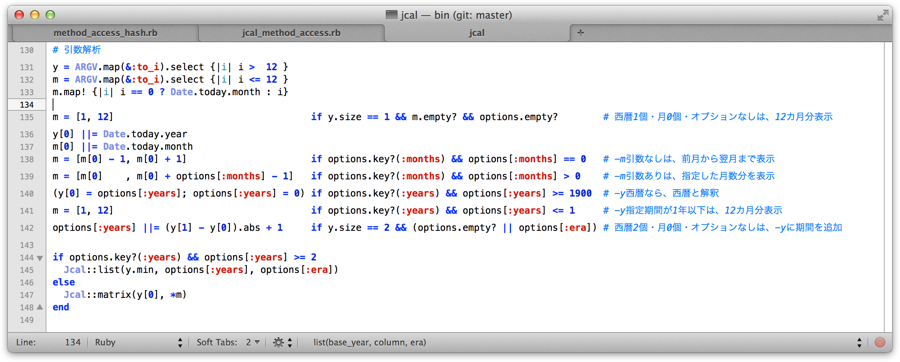900x362 pixels.
Task: Click 'ARGV' on line 131
Action: (86, 67)
